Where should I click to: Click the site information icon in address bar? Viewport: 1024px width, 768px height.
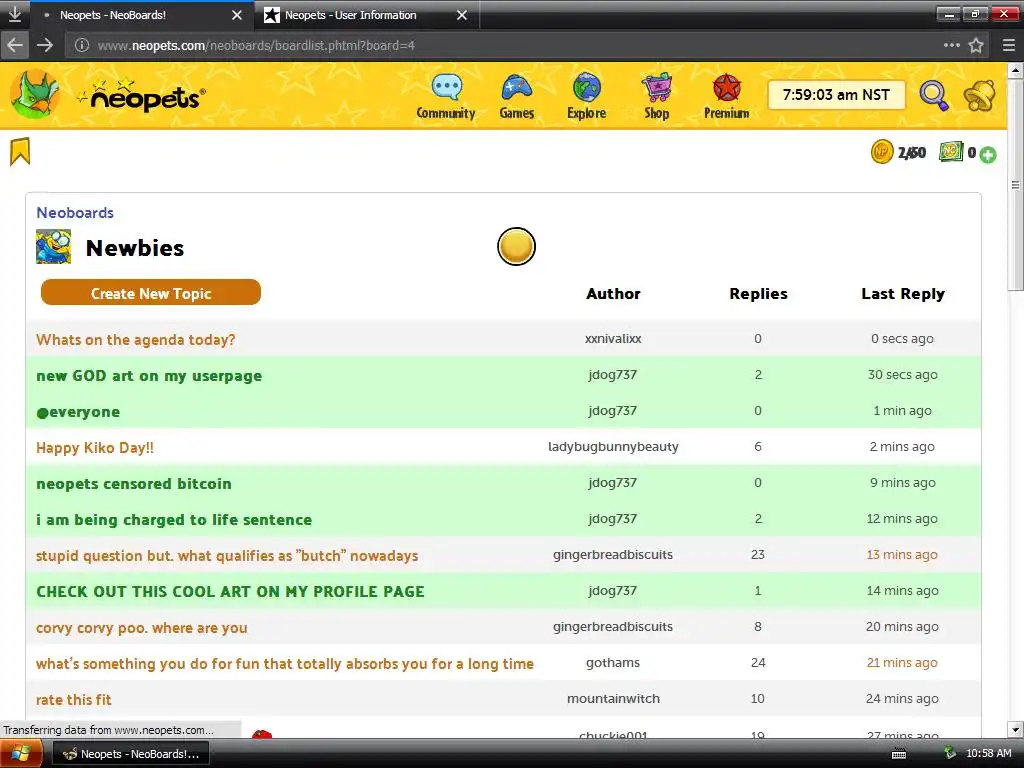[82, 45]
